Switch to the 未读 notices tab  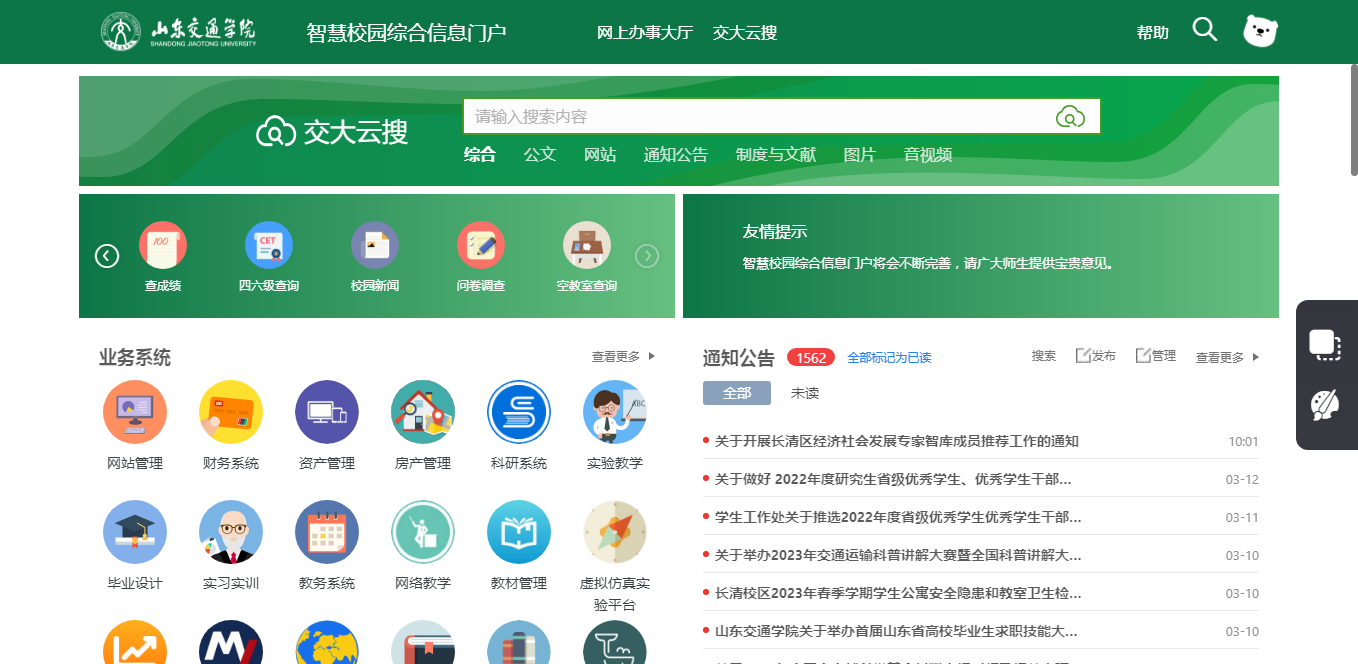tap(805, 393)
